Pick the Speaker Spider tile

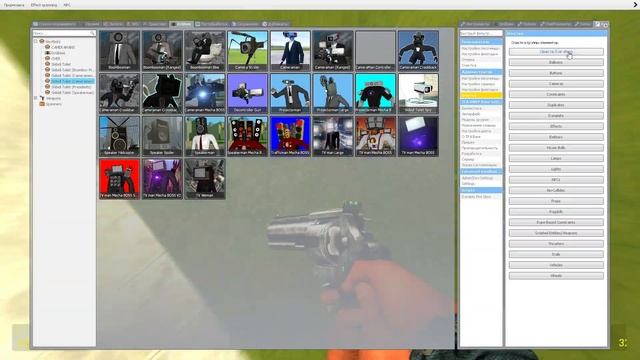tap(162, 136)
